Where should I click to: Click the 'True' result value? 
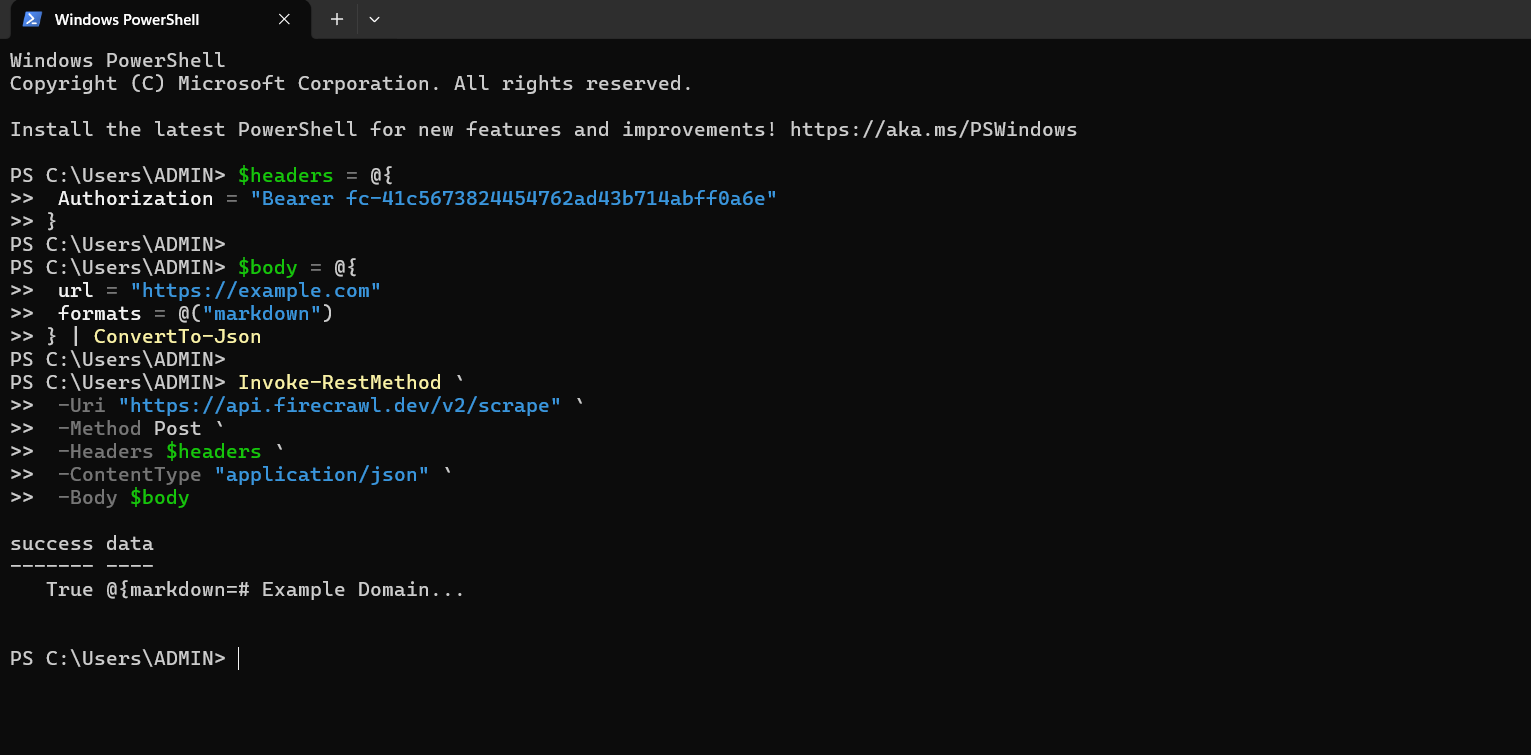69,589
